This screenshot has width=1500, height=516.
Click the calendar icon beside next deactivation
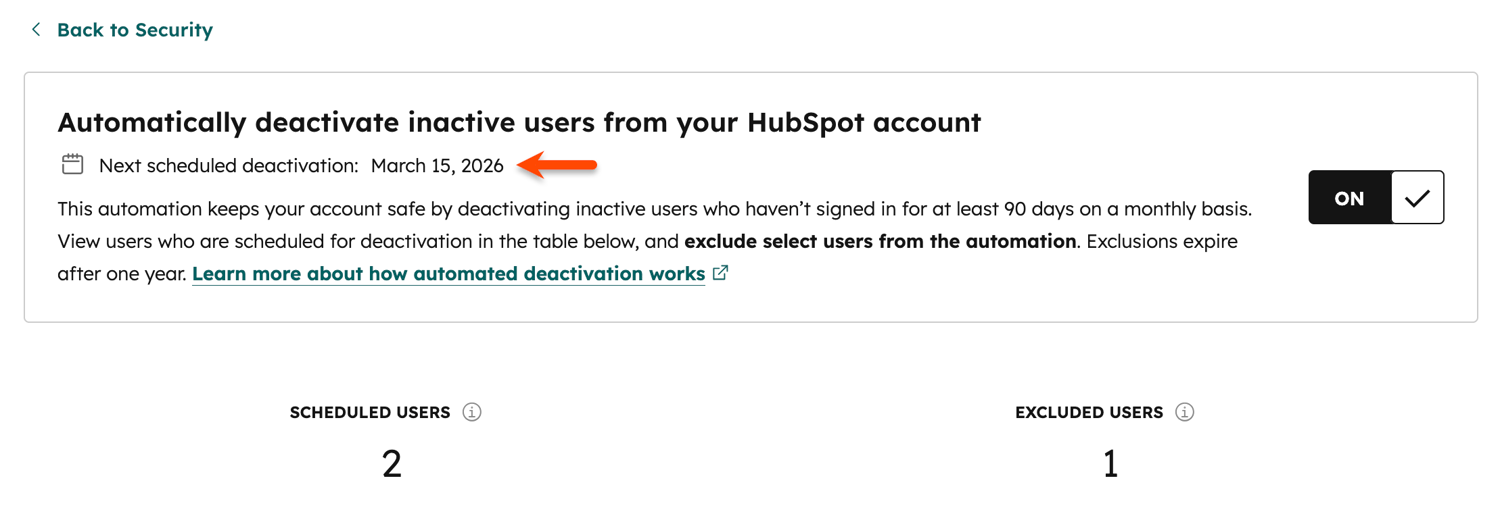pyautogui.click(x=72, y=165)
